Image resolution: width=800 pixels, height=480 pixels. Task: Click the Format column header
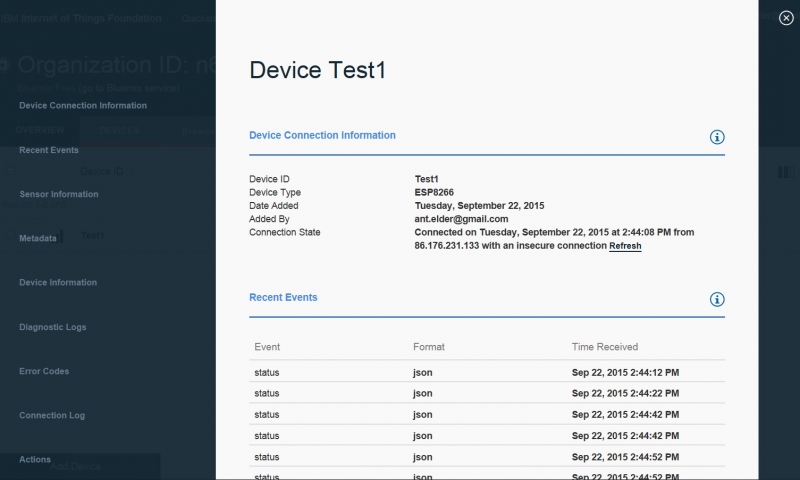tap(429, 347)
